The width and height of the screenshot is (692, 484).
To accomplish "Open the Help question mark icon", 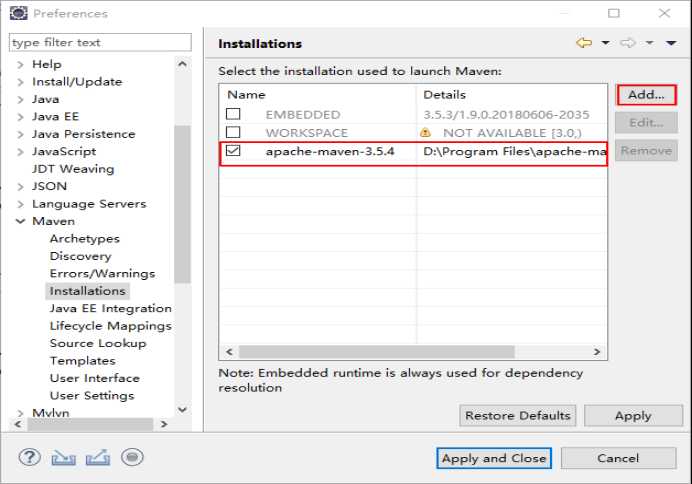I will (30, 457).
